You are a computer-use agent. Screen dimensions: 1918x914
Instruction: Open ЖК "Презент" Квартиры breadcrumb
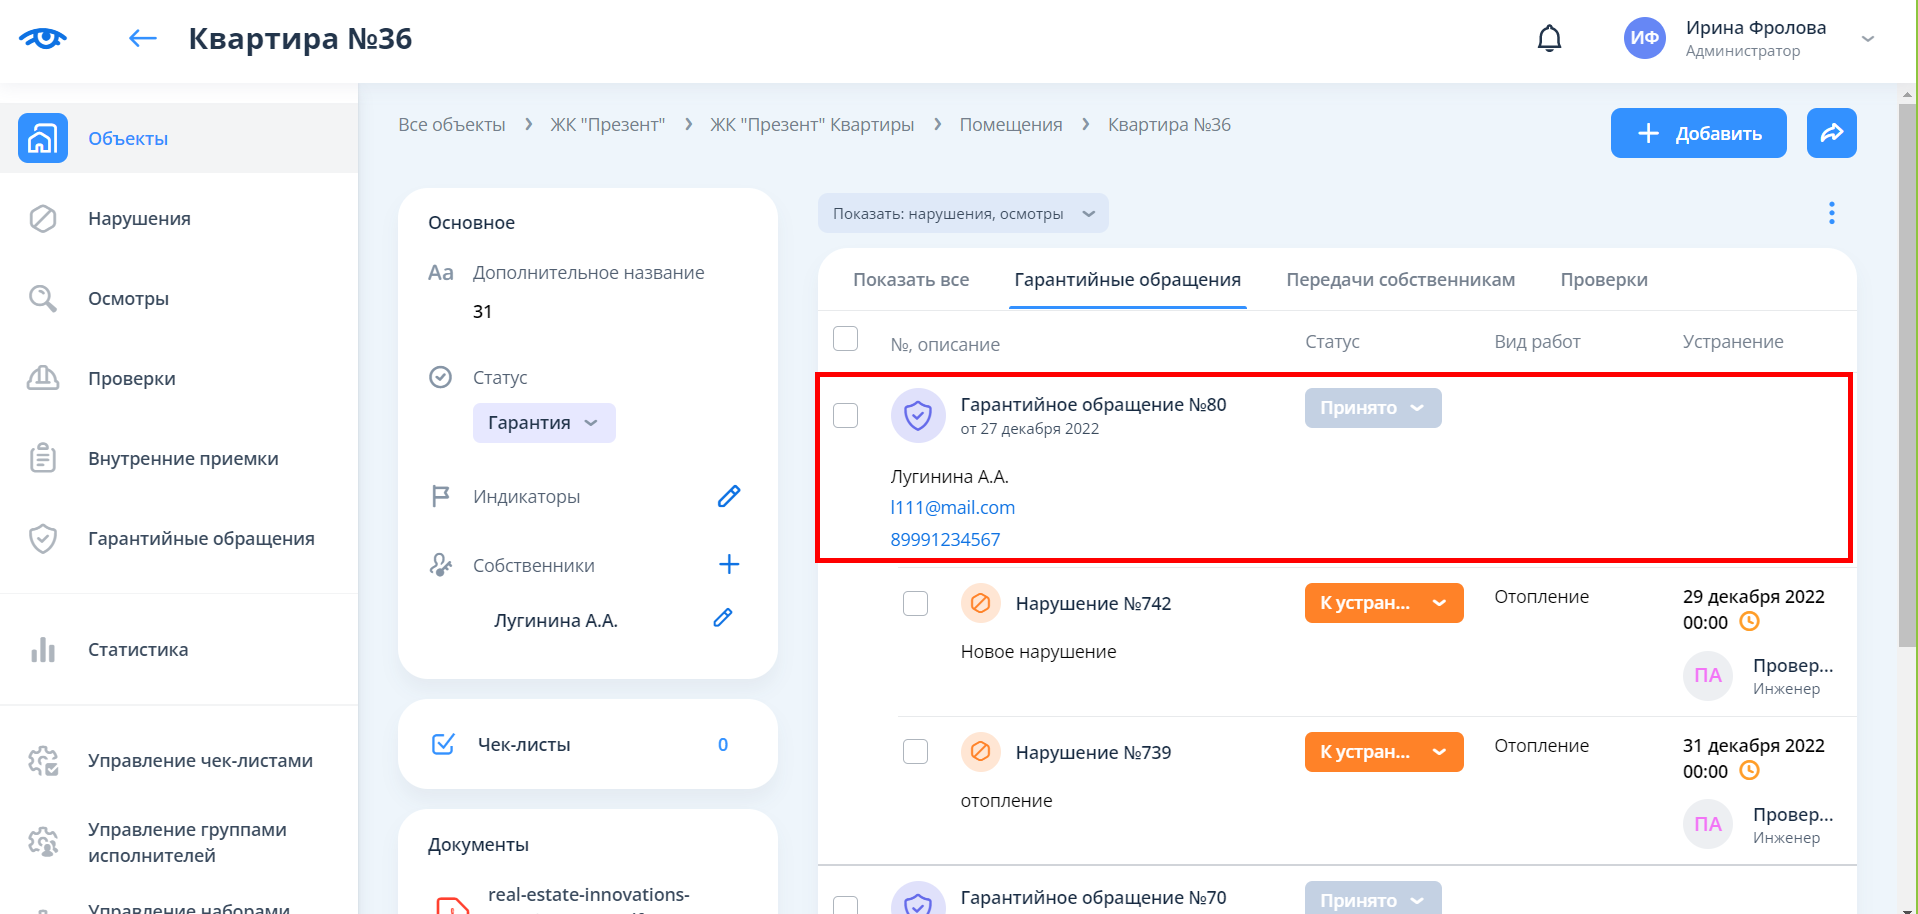[811, 125]
